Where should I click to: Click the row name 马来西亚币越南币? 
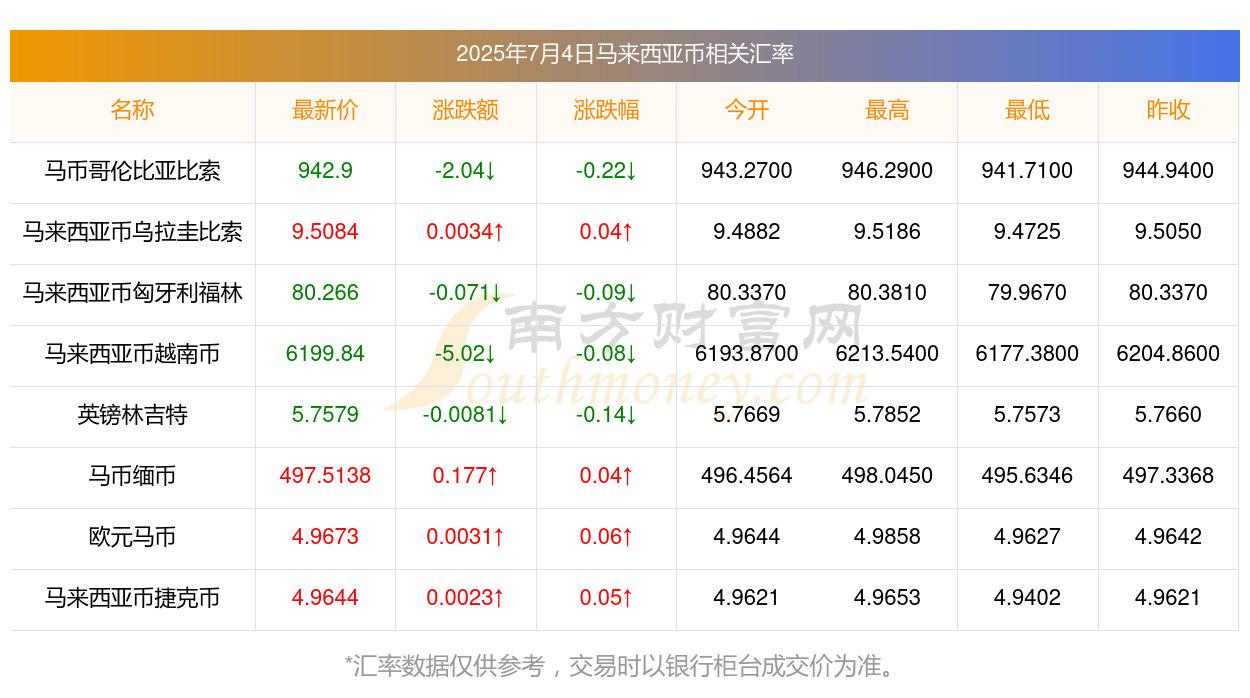[132, 354]
